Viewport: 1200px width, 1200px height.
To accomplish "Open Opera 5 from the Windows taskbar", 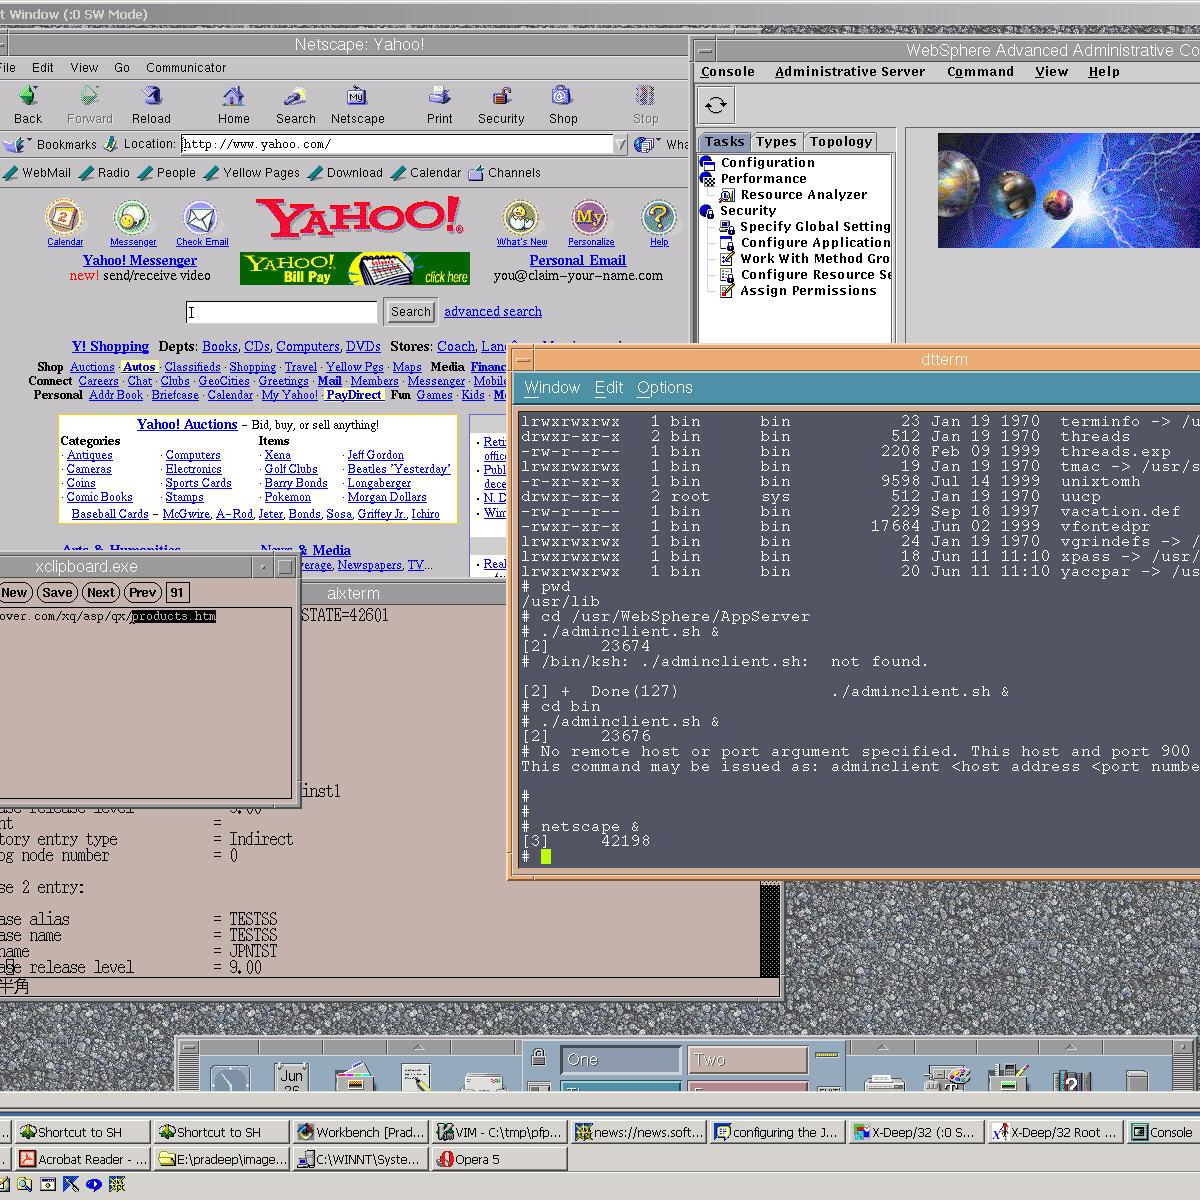I will (500, 1159).
